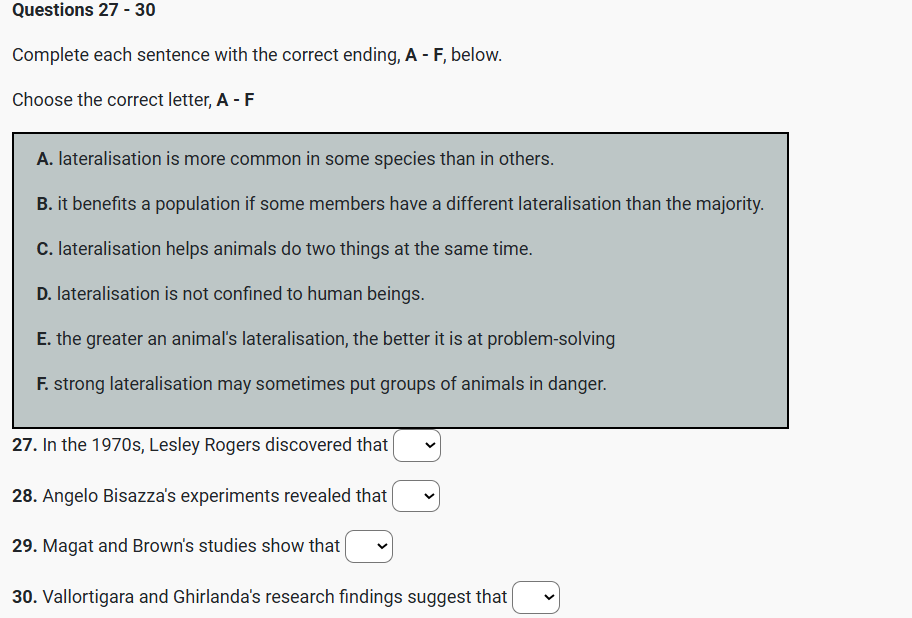The height and width of the screenshot is (618, 912).
Task: Click the bold number 27 label
Action: pos(24,445)
